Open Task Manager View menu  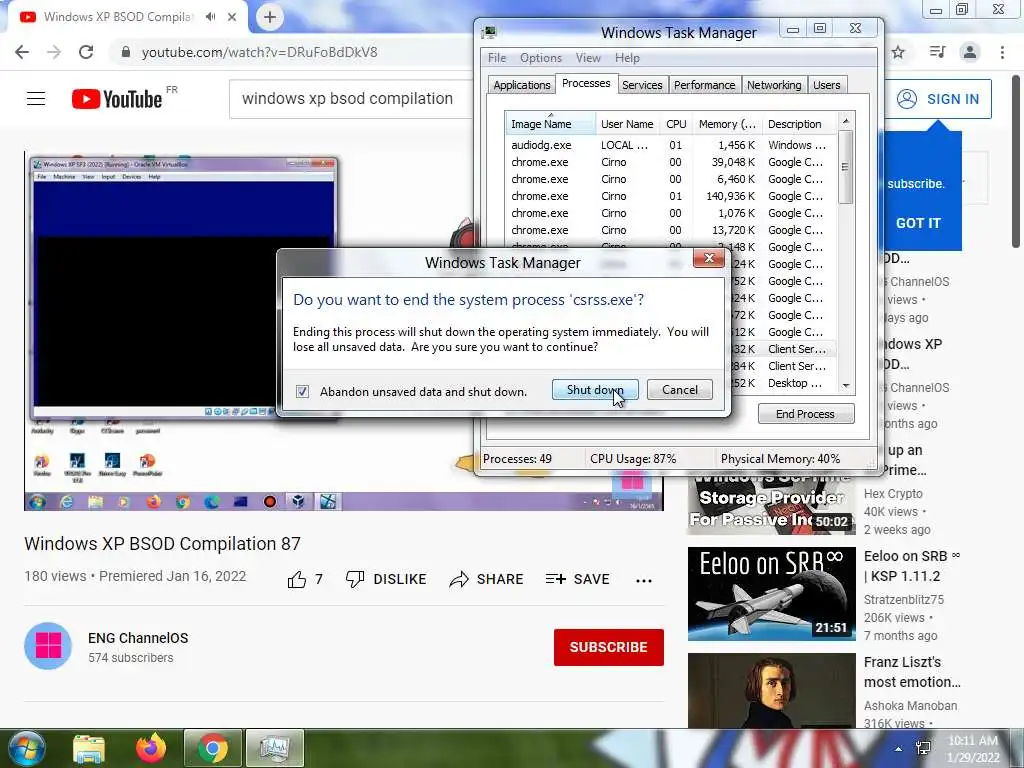tap(588, 58)
